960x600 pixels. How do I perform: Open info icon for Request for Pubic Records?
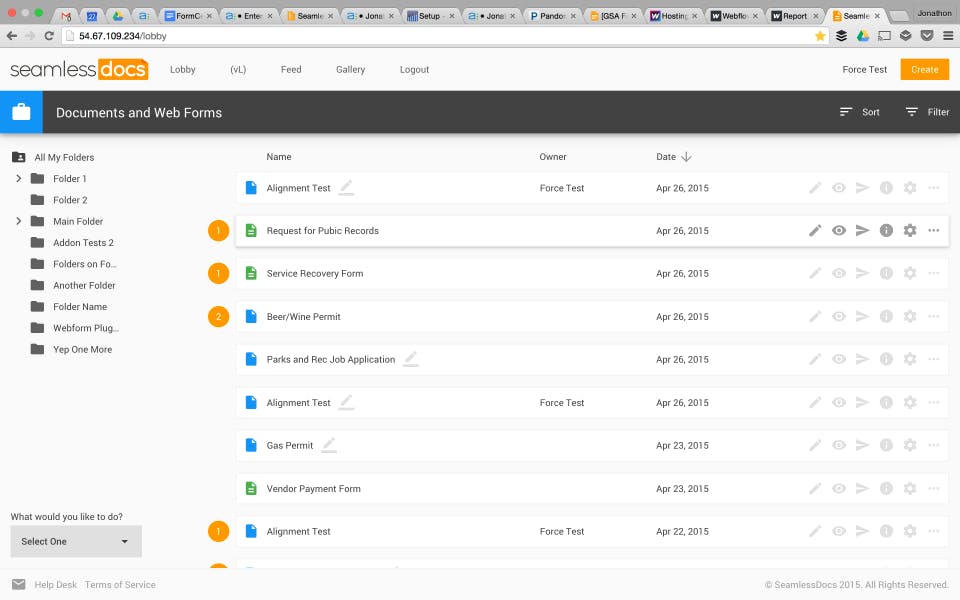point(886,231)
